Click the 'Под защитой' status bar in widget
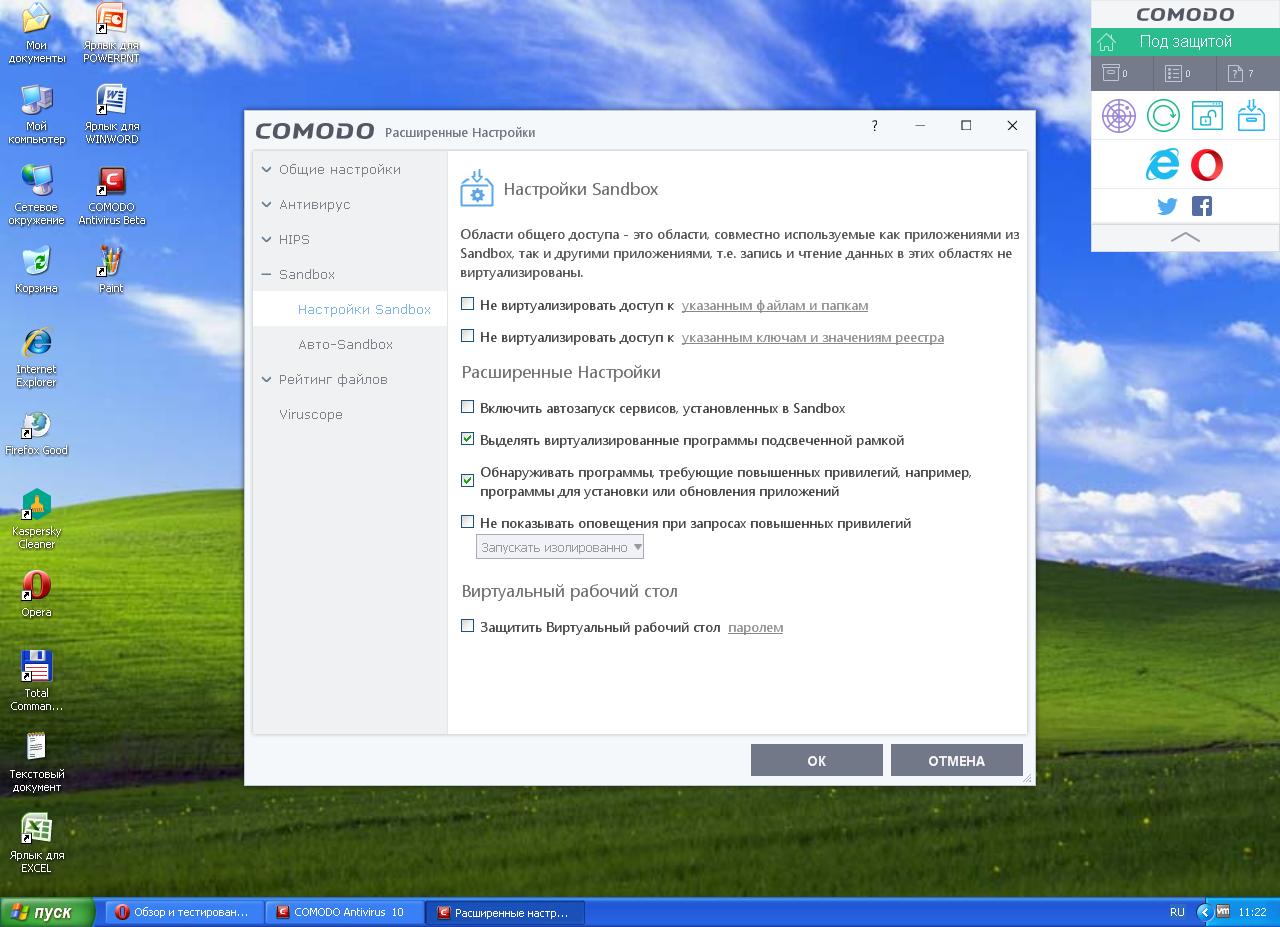Image resolution: width=1280 pixels, height=927 pixels. point(1185,42)
